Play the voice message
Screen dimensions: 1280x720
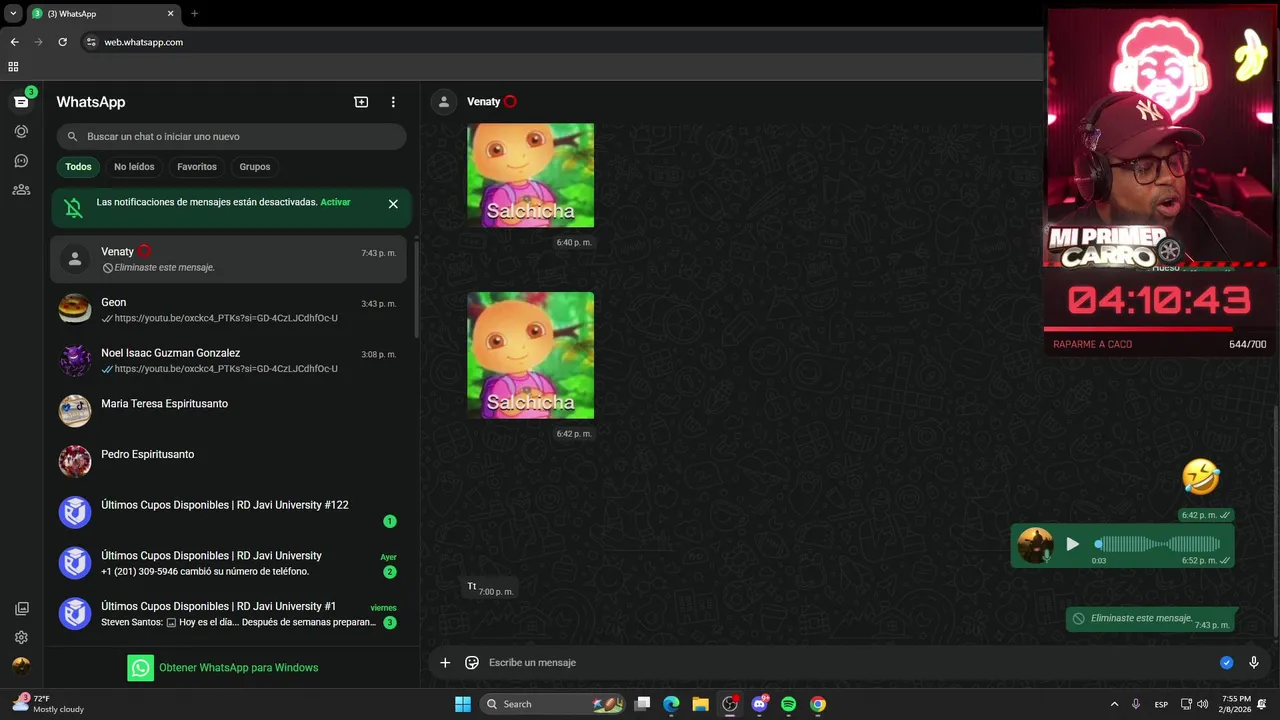pos(1072,544)
